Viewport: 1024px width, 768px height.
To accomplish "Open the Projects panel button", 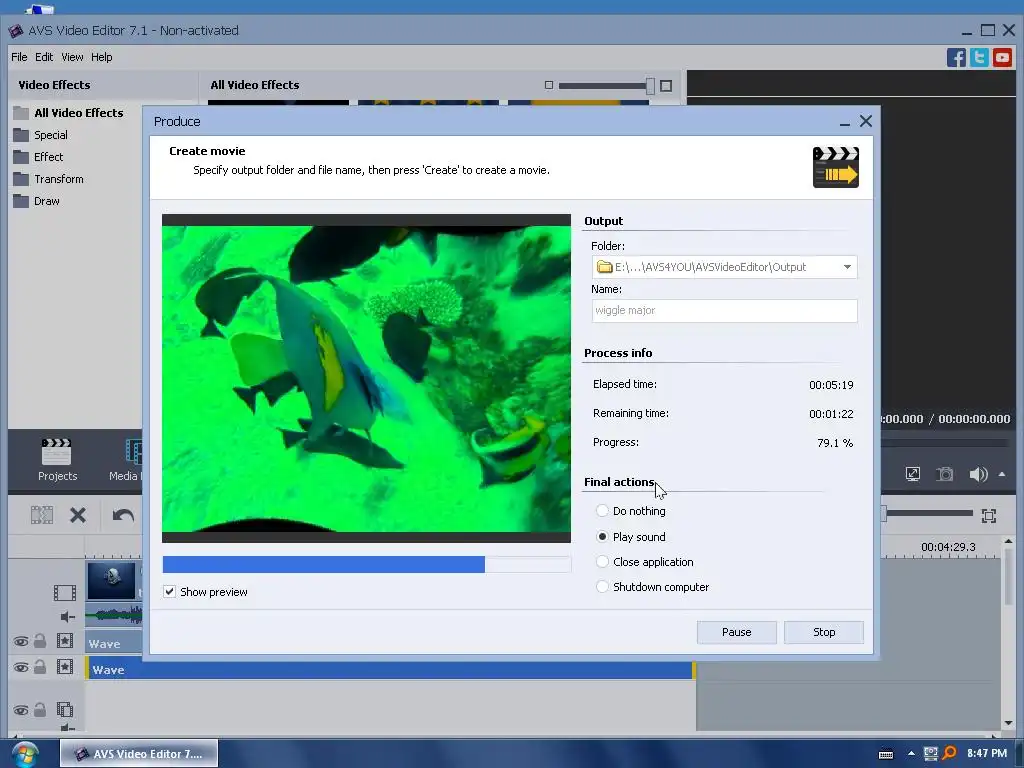I will pos(57,460).
